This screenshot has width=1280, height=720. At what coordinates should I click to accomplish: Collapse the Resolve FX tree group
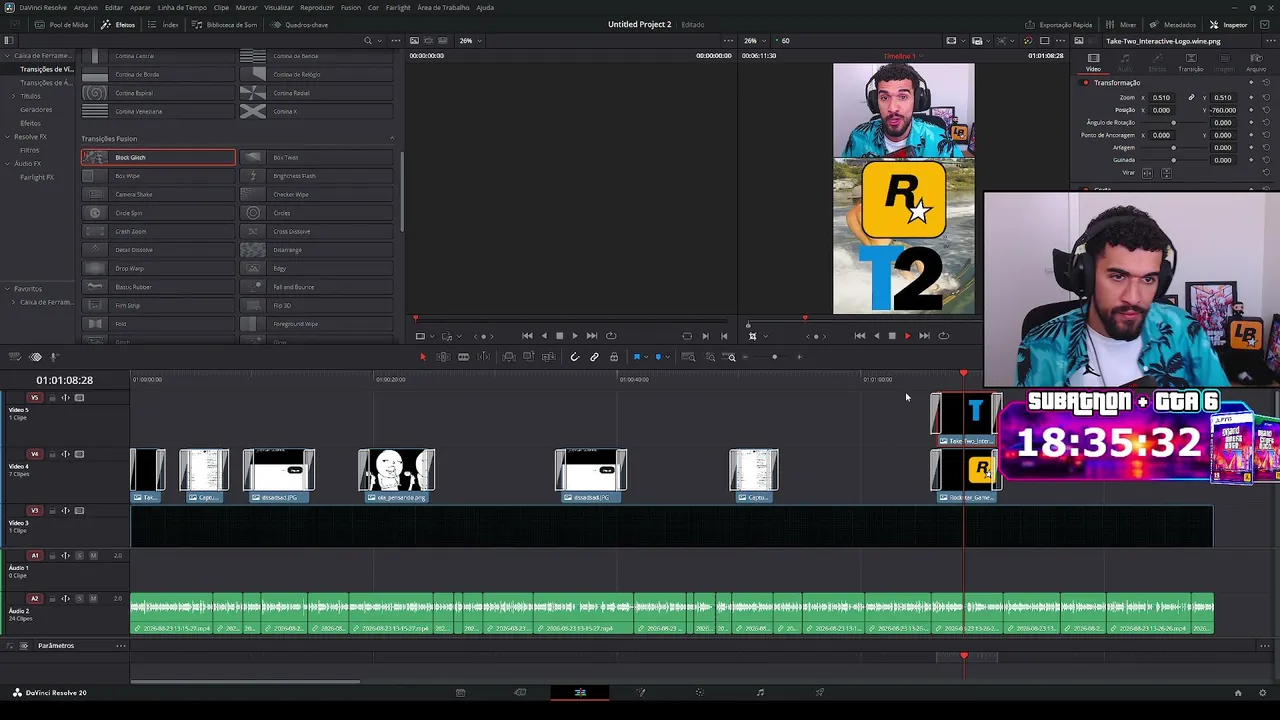[7, 137]
